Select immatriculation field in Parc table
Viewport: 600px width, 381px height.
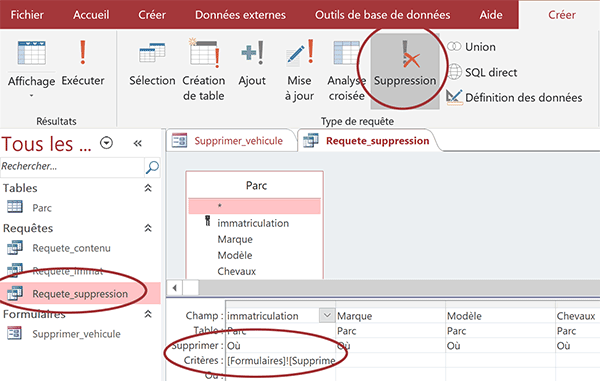[253, 223]
